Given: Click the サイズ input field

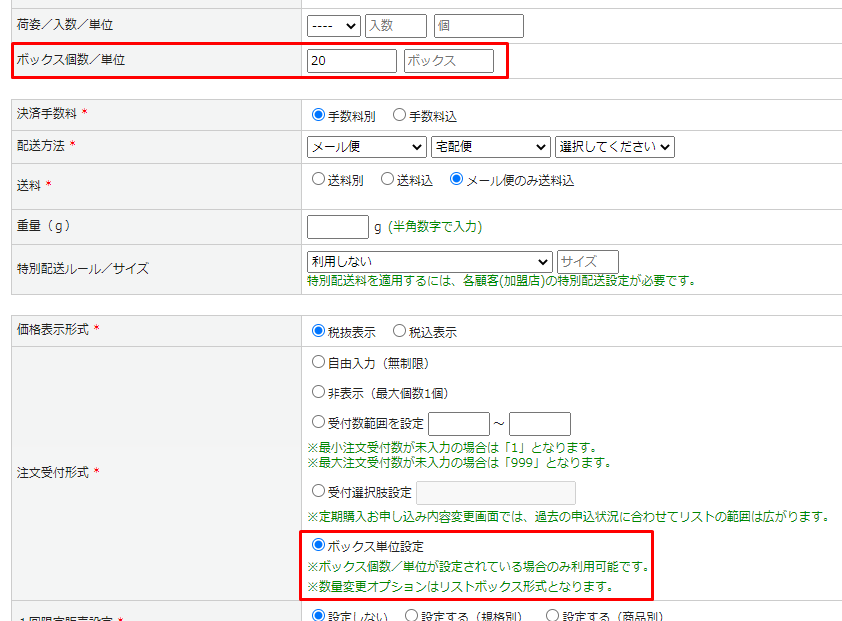Looking at the screenshot, I should click(x=587, y=261).
